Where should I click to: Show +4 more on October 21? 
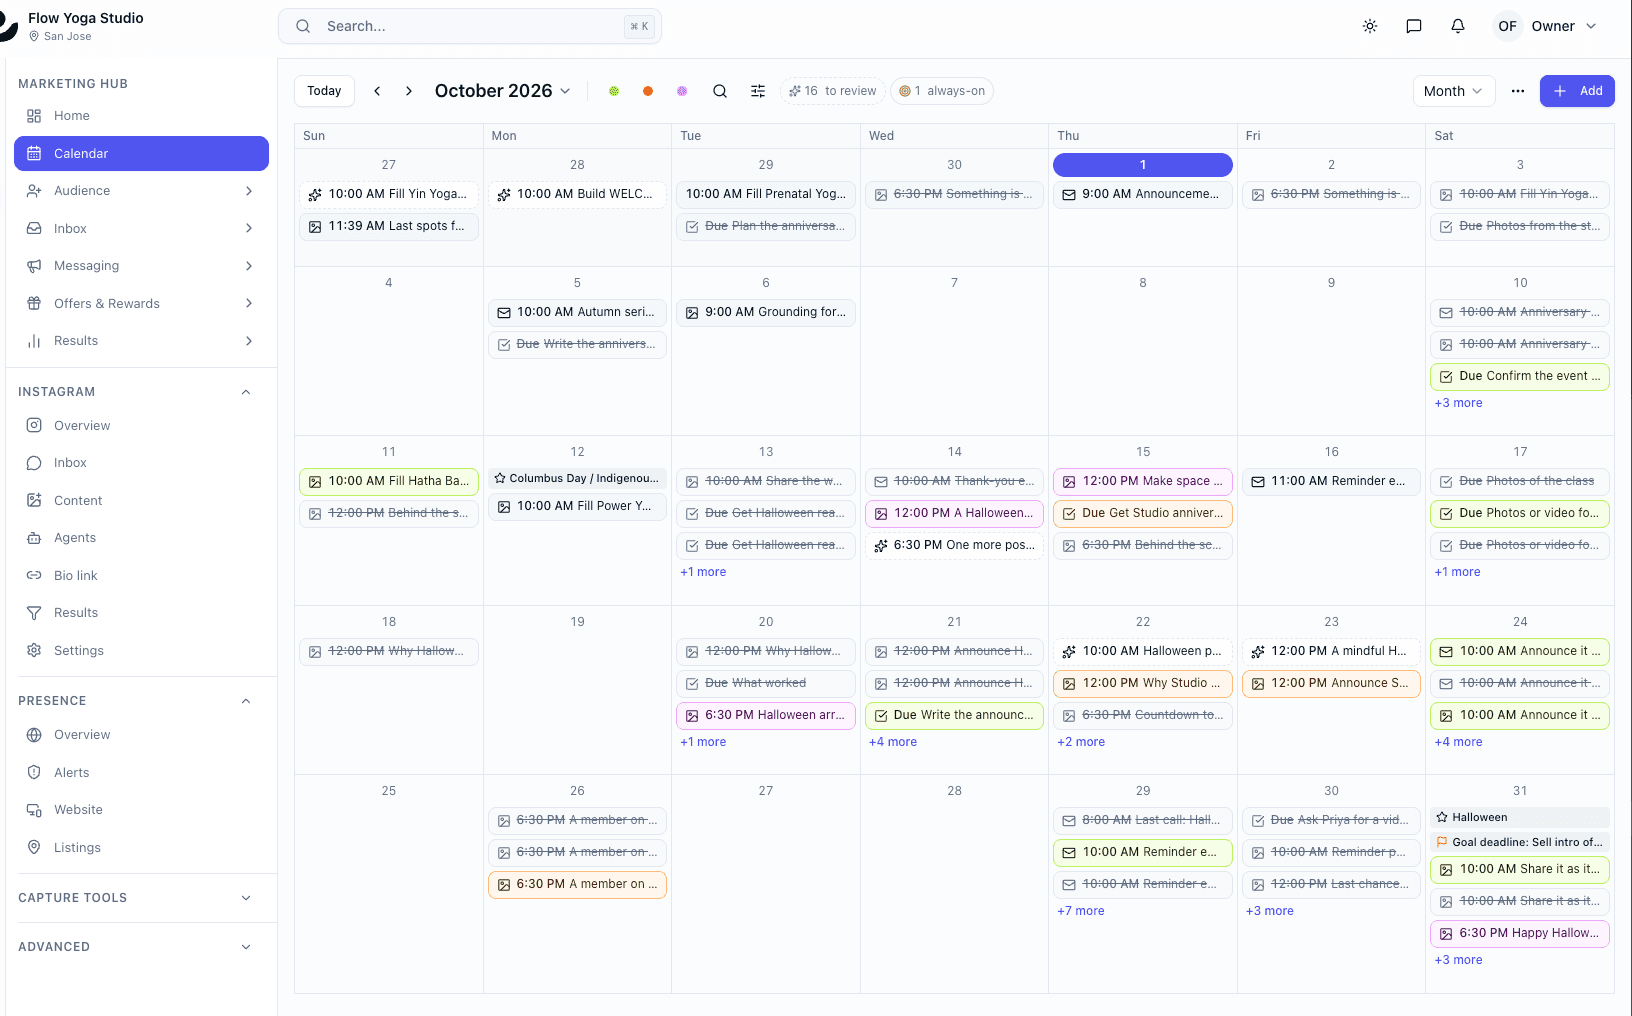point(893,742)
